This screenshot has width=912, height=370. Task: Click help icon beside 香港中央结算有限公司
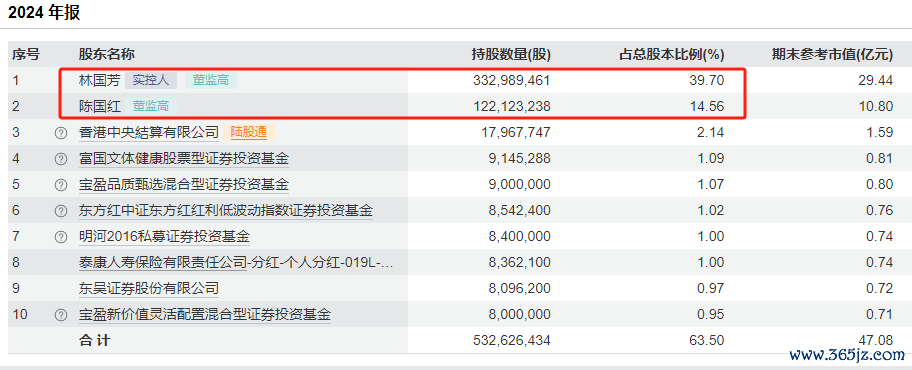click(x=60, y=133)
